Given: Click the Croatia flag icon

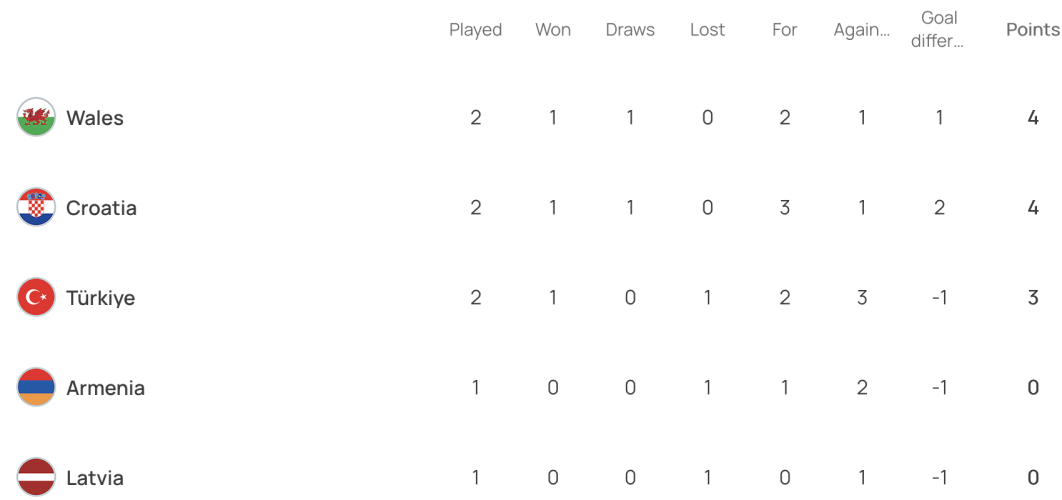Looking at the screenshot, I should (x=36, y=207).
